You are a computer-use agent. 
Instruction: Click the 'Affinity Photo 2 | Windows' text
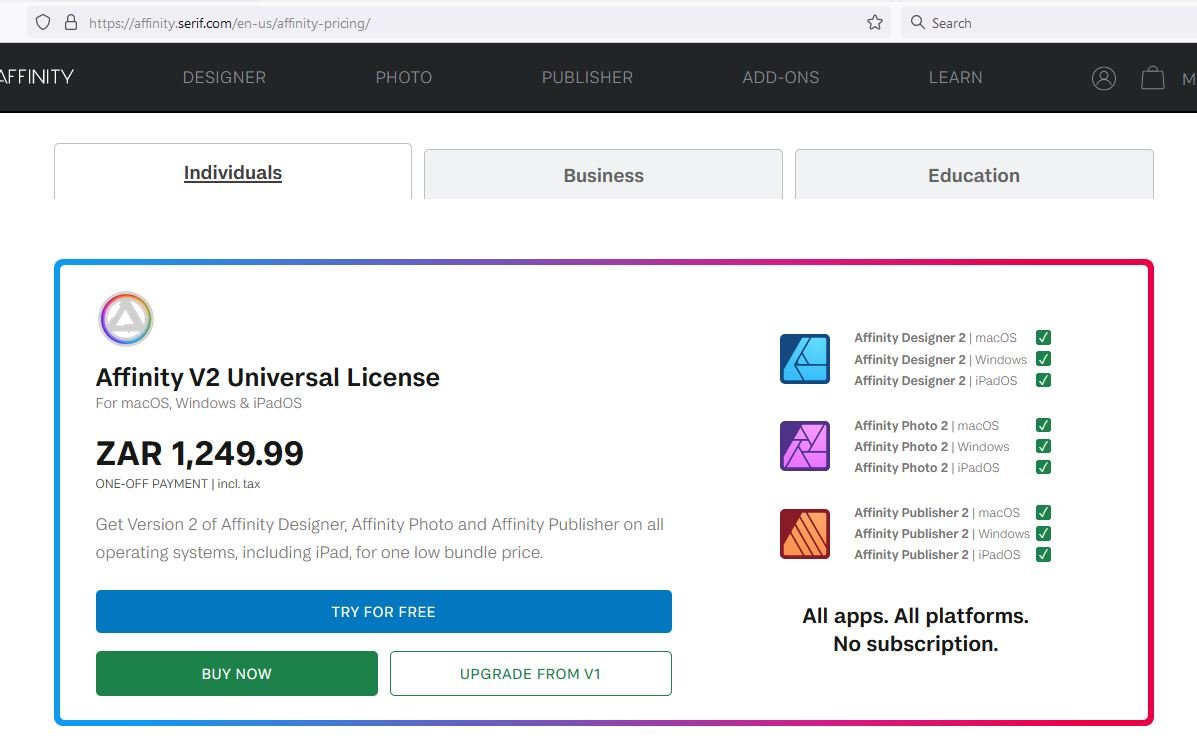point(931,446)
